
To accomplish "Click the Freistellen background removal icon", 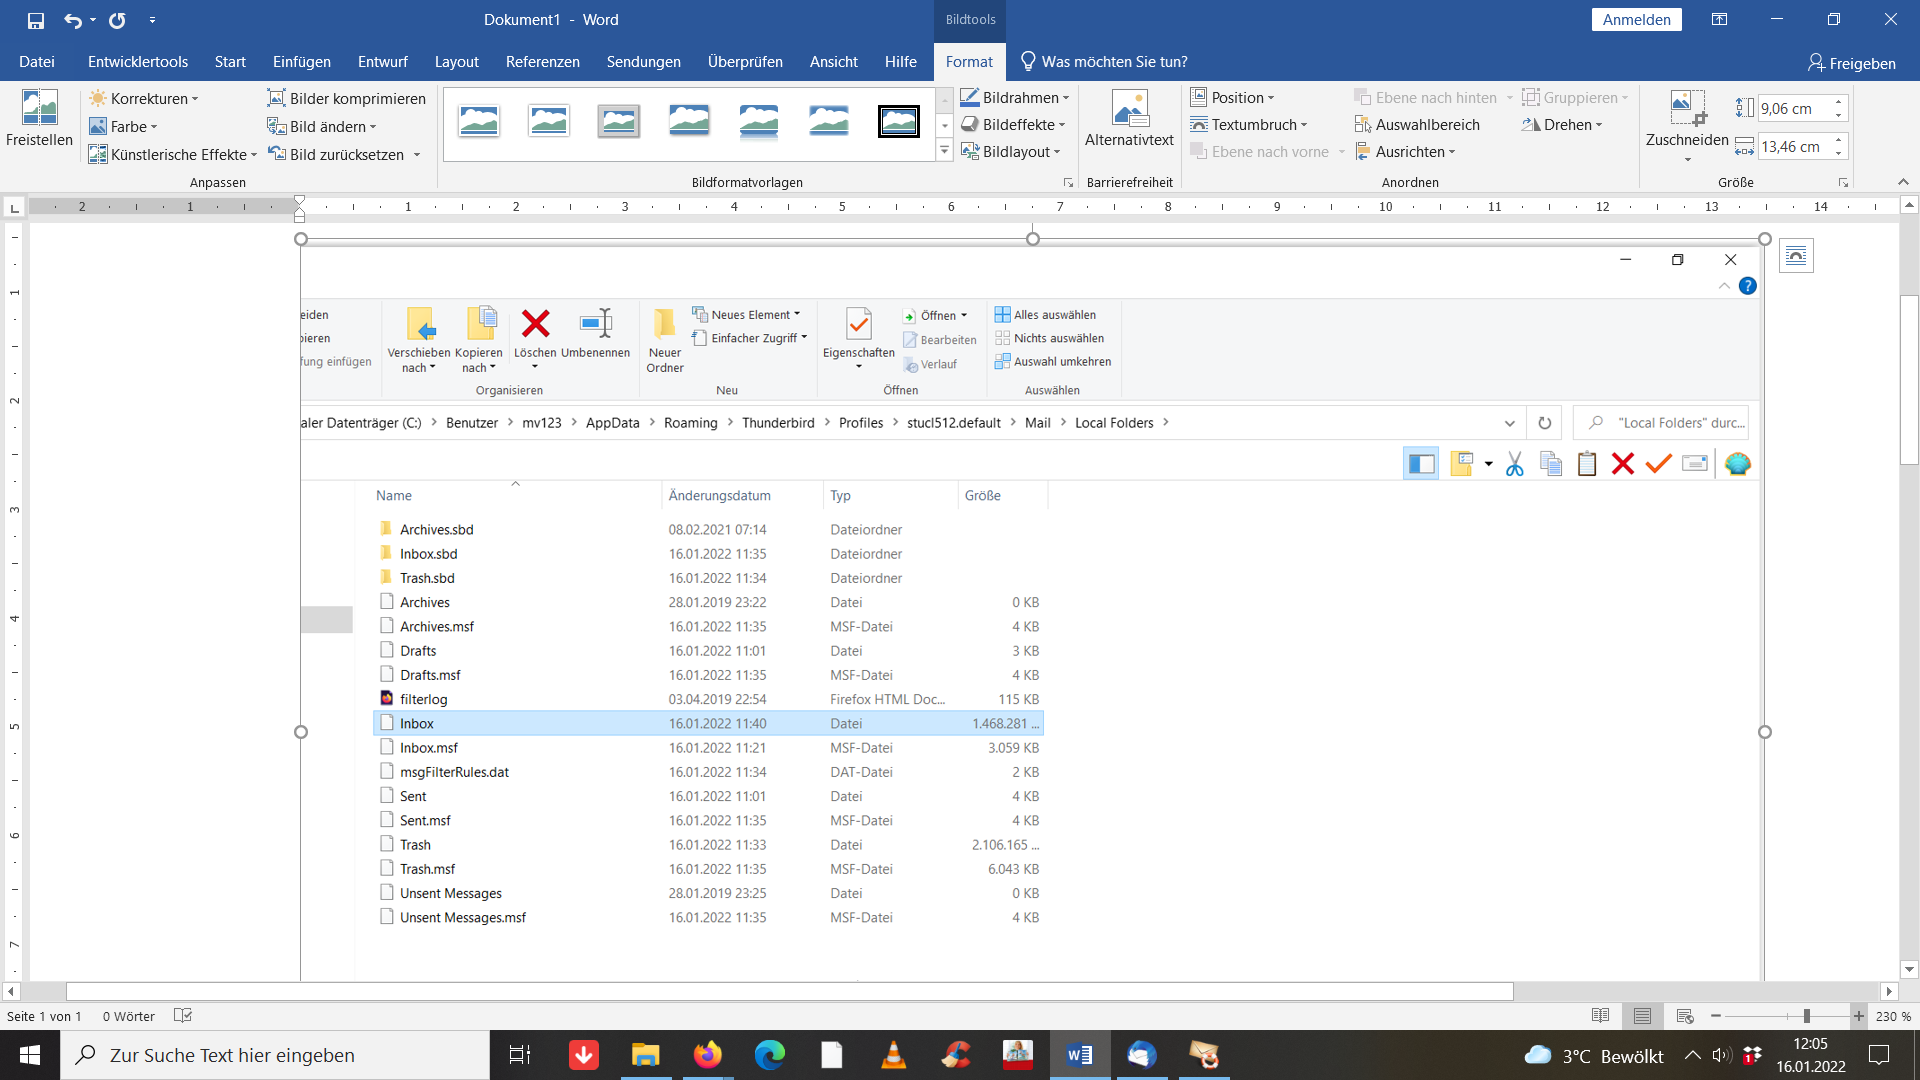I will (39, 108).
